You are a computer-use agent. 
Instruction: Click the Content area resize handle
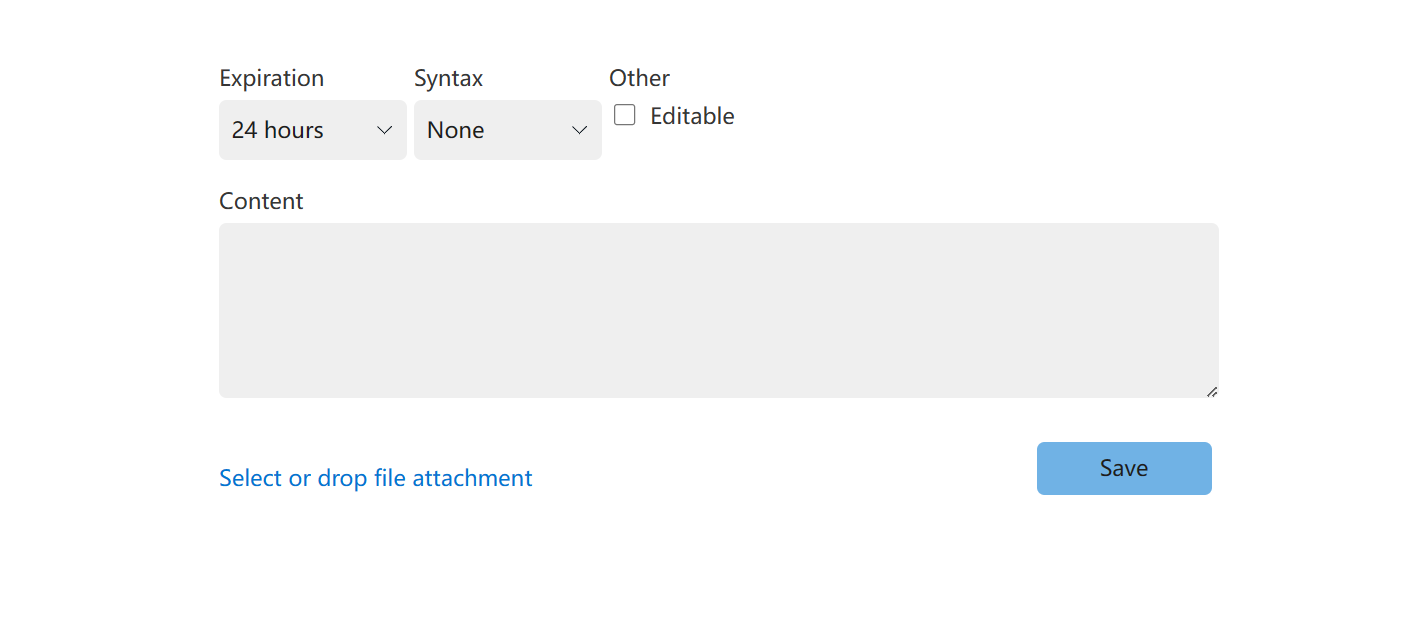click(x=1211, y=391)
